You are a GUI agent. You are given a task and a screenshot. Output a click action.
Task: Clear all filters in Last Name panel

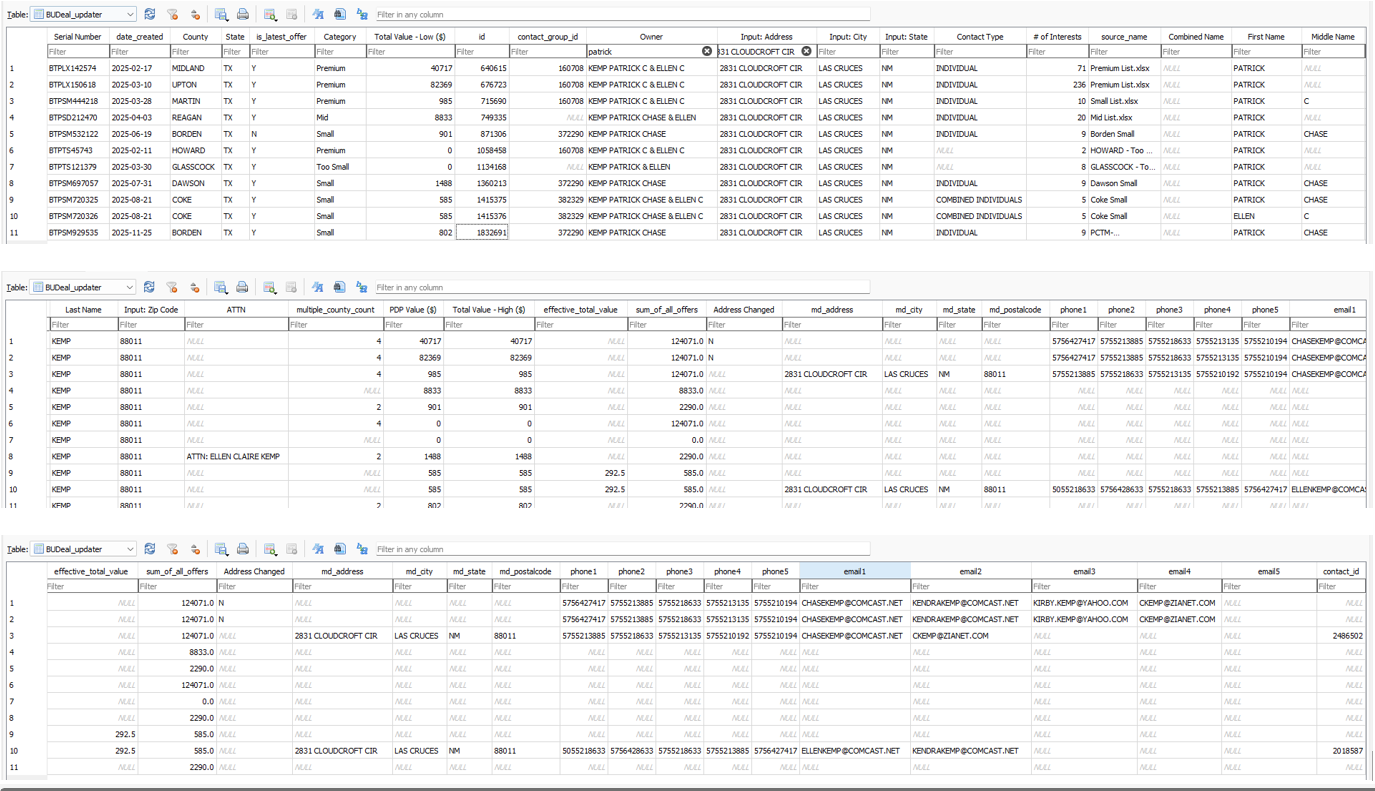coord(172,287)
